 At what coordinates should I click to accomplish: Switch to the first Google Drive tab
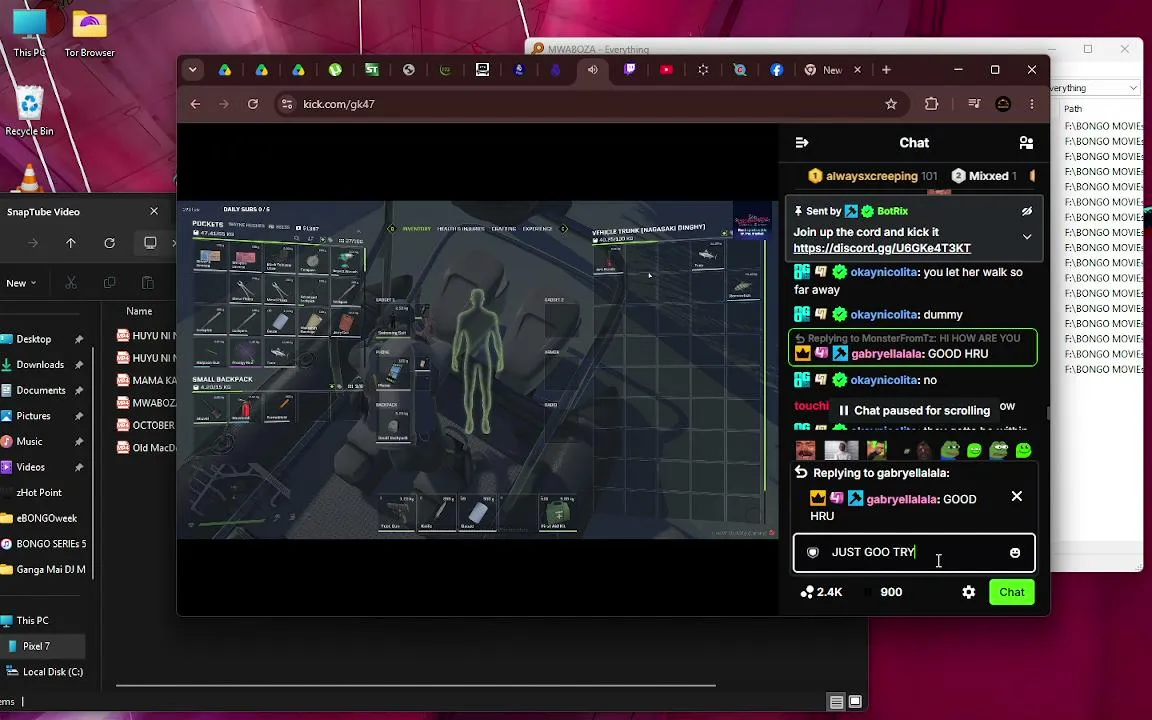point(225,70)
